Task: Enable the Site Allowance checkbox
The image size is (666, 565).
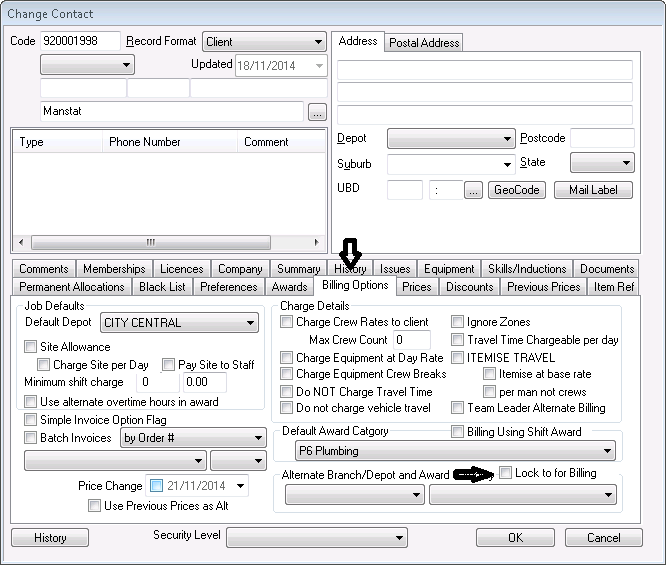Action: click(31, 347)
